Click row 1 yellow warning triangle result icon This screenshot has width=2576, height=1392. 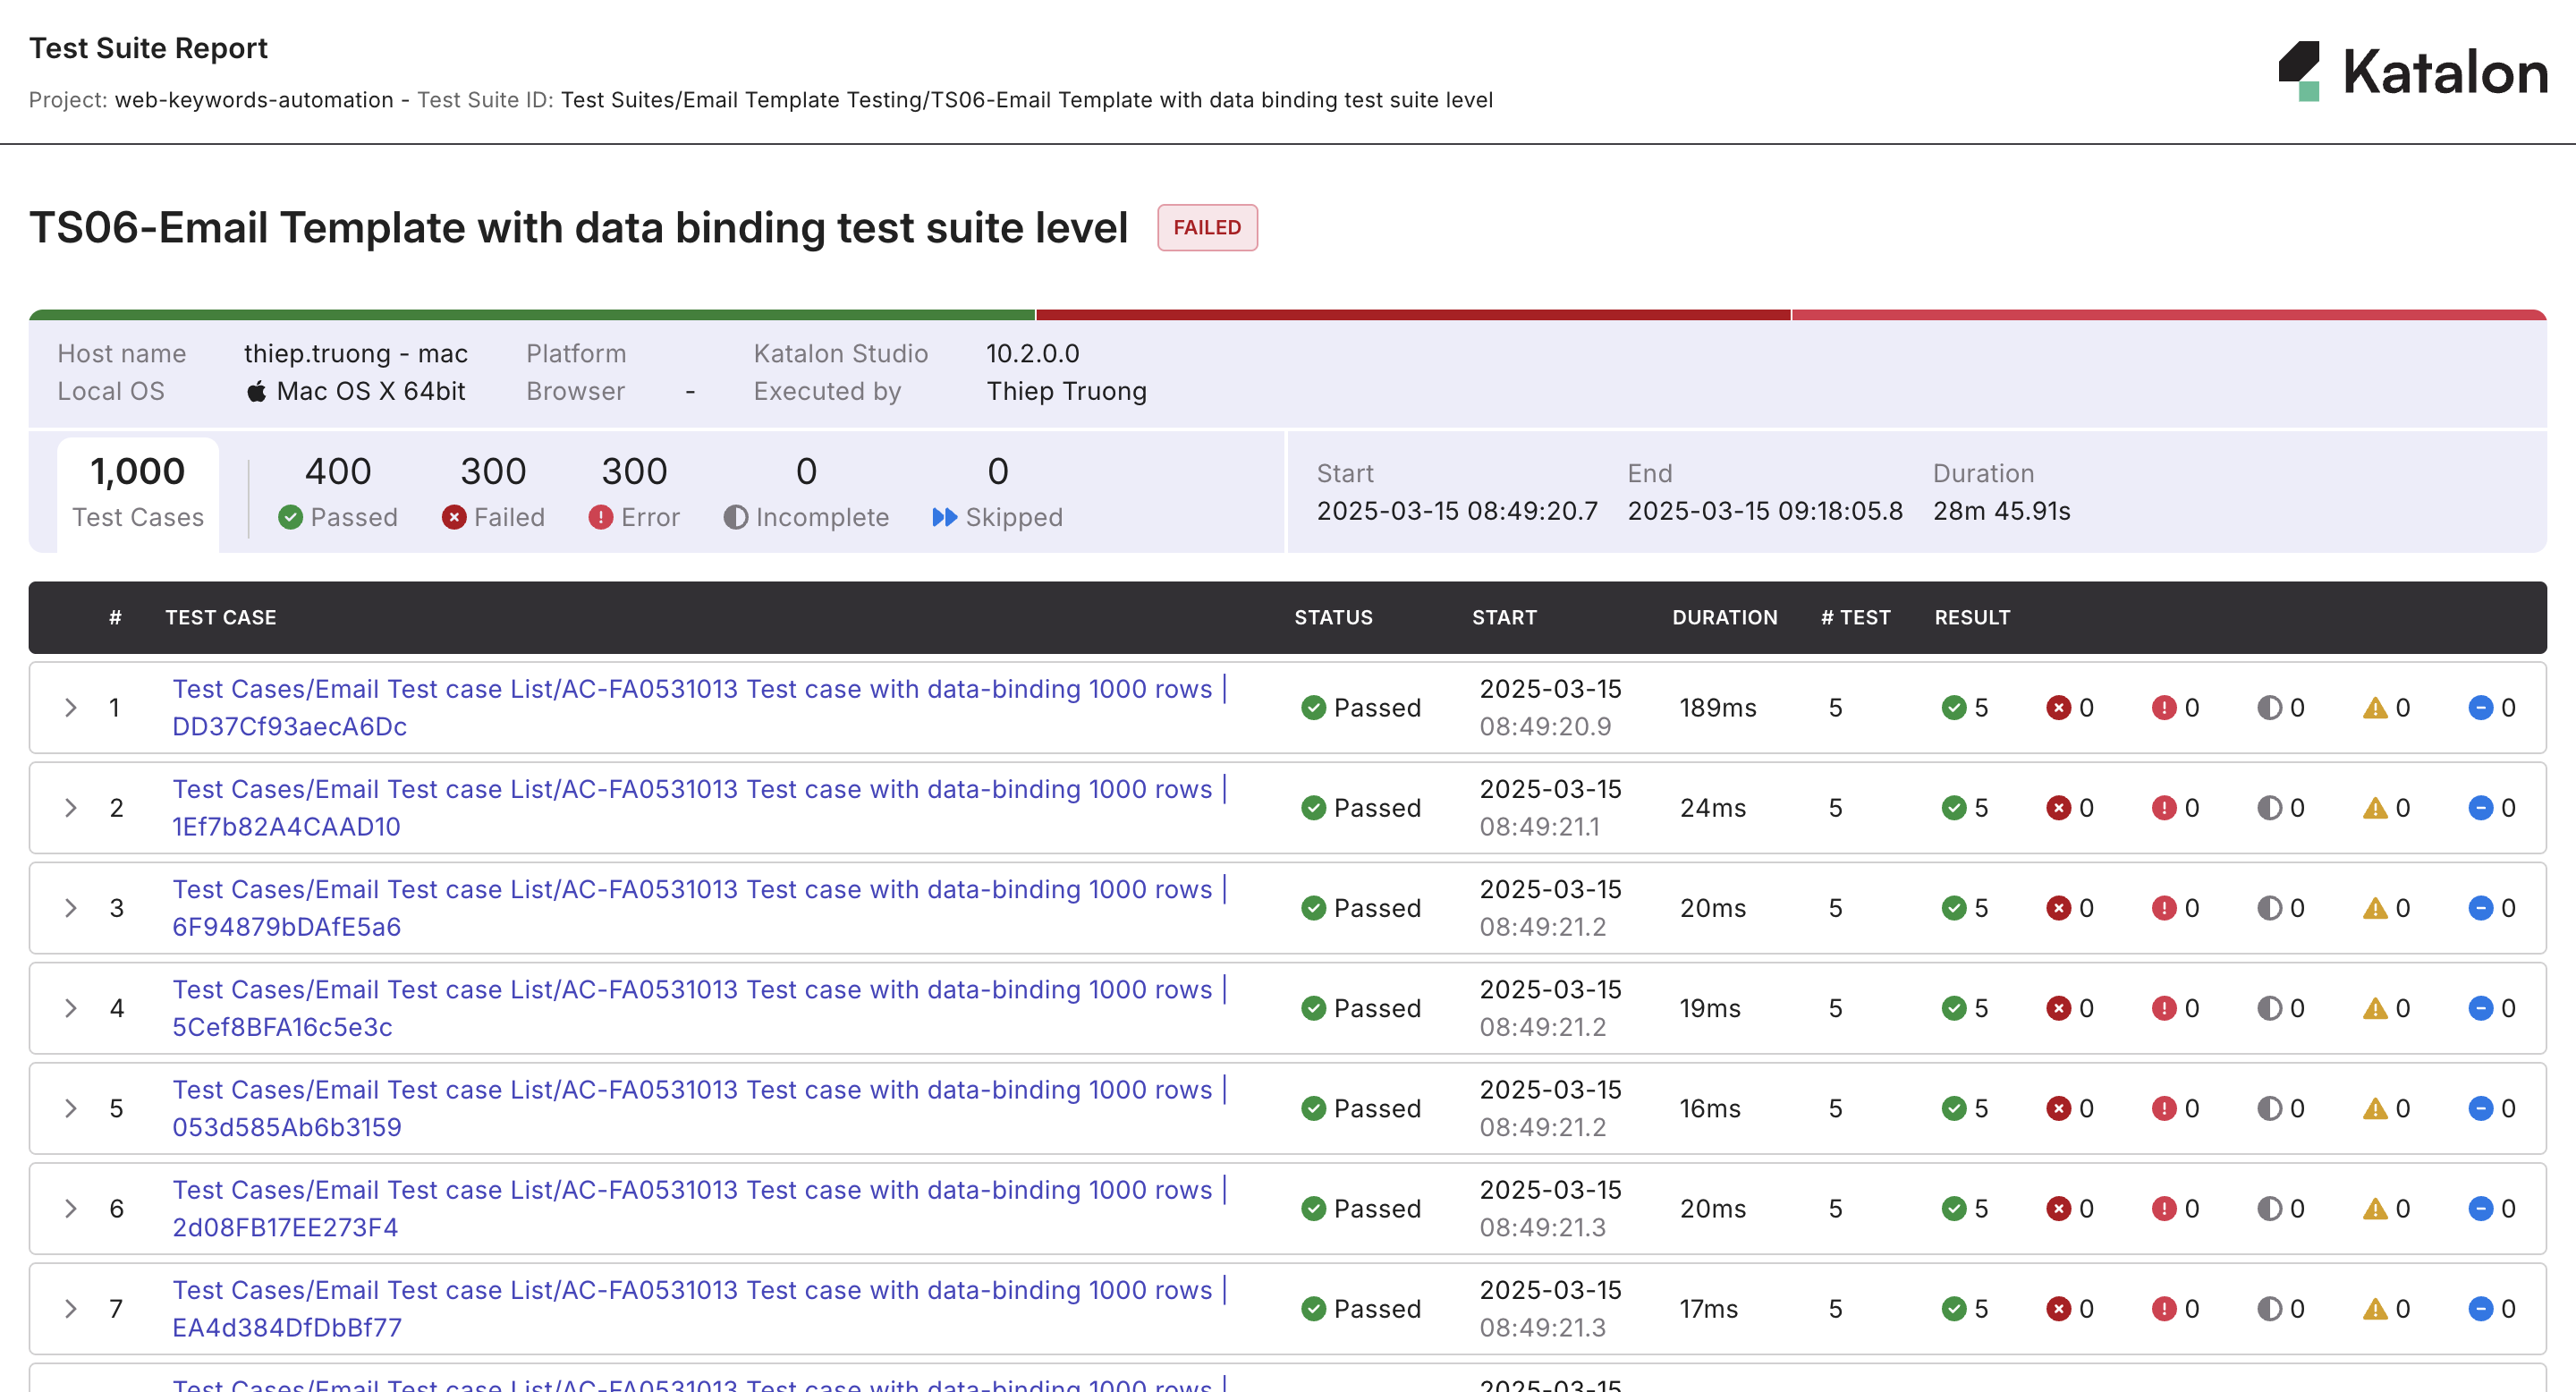[x=2375, y=708]
